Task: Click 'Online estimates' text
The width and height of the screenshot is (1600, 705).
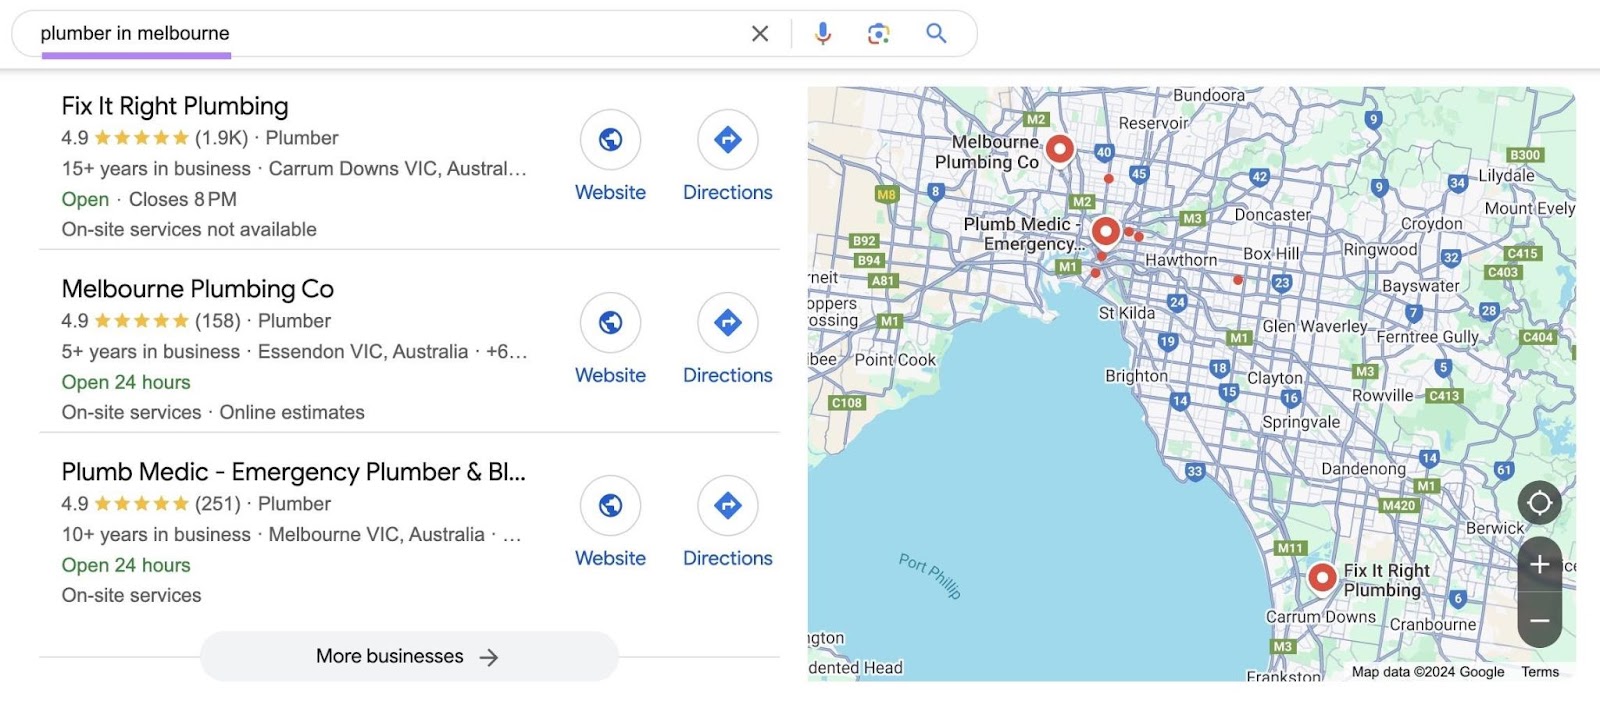Action: coord(292,412)
